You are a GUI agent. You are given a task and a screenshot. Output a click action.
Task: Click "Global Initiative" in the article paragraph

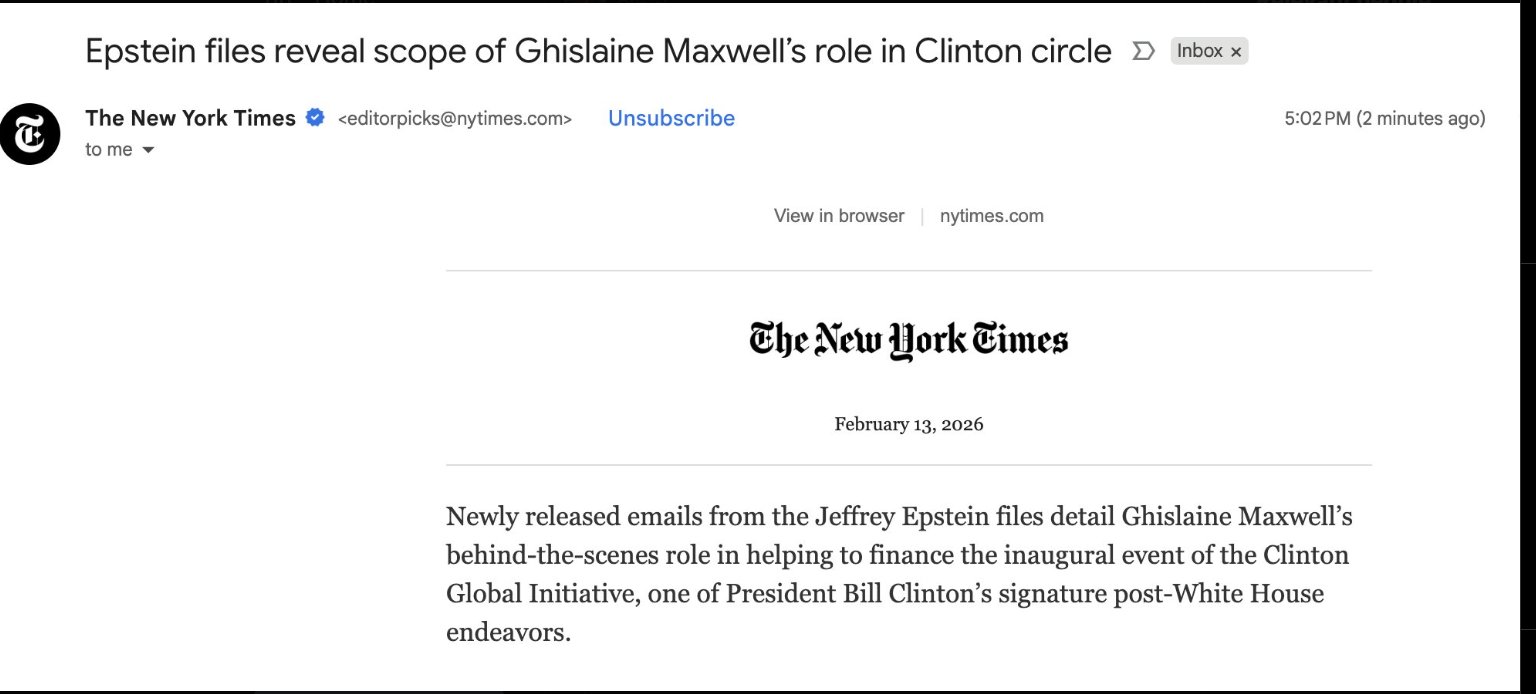point(539,594)
